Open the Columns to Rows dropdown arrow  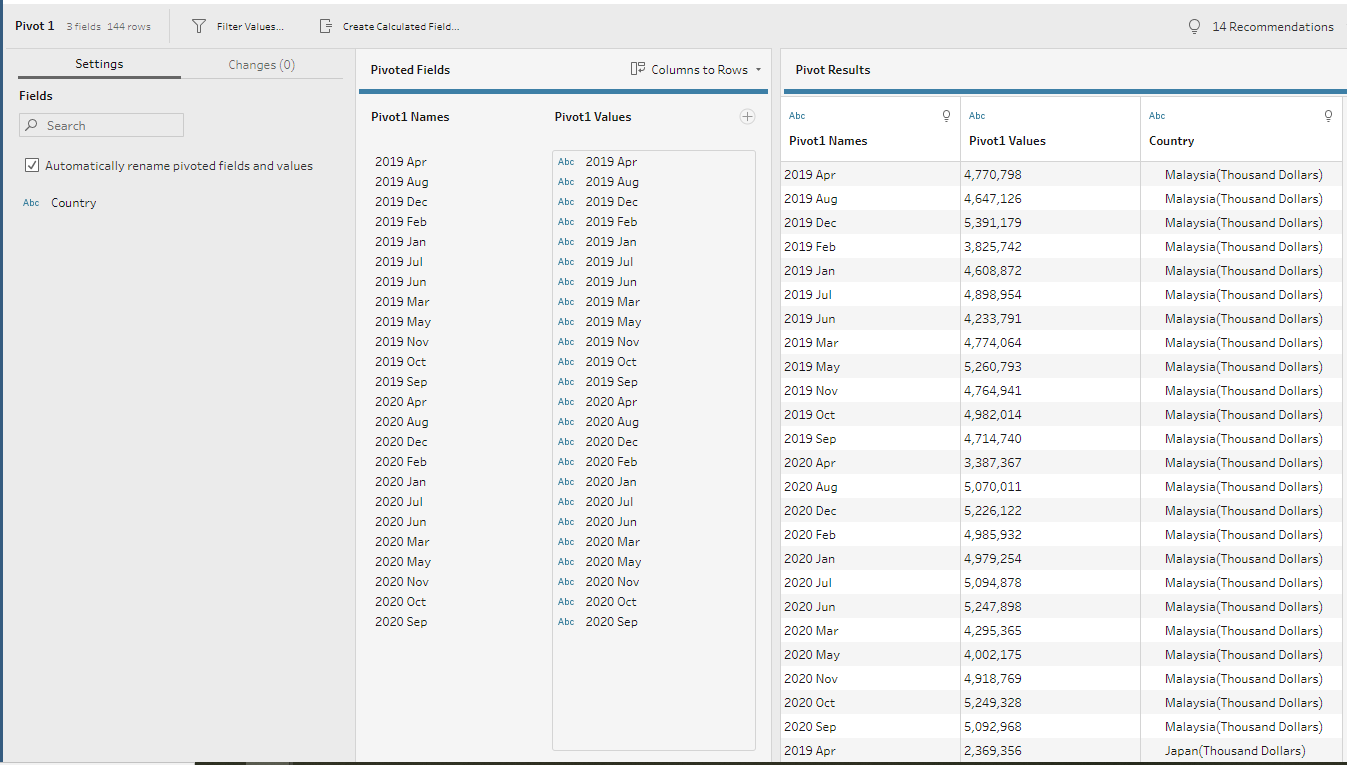coord(758,70)
